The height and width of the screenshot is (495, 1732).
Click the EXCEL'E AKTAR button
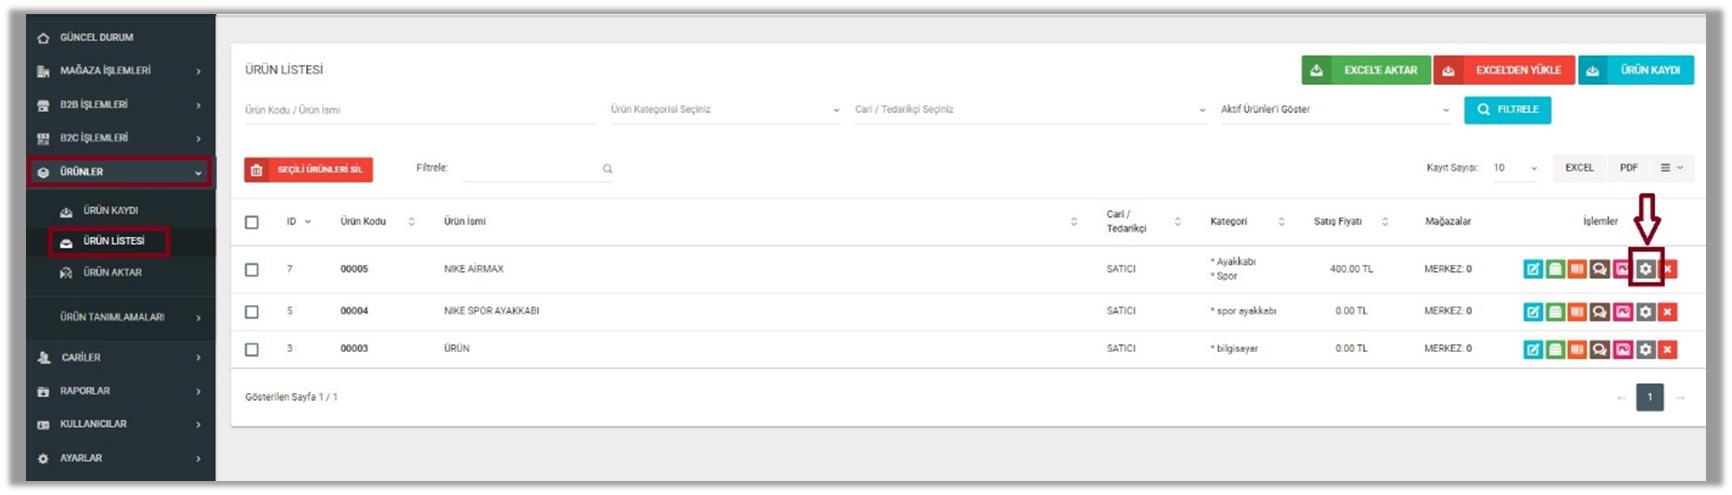point(1366,70)
